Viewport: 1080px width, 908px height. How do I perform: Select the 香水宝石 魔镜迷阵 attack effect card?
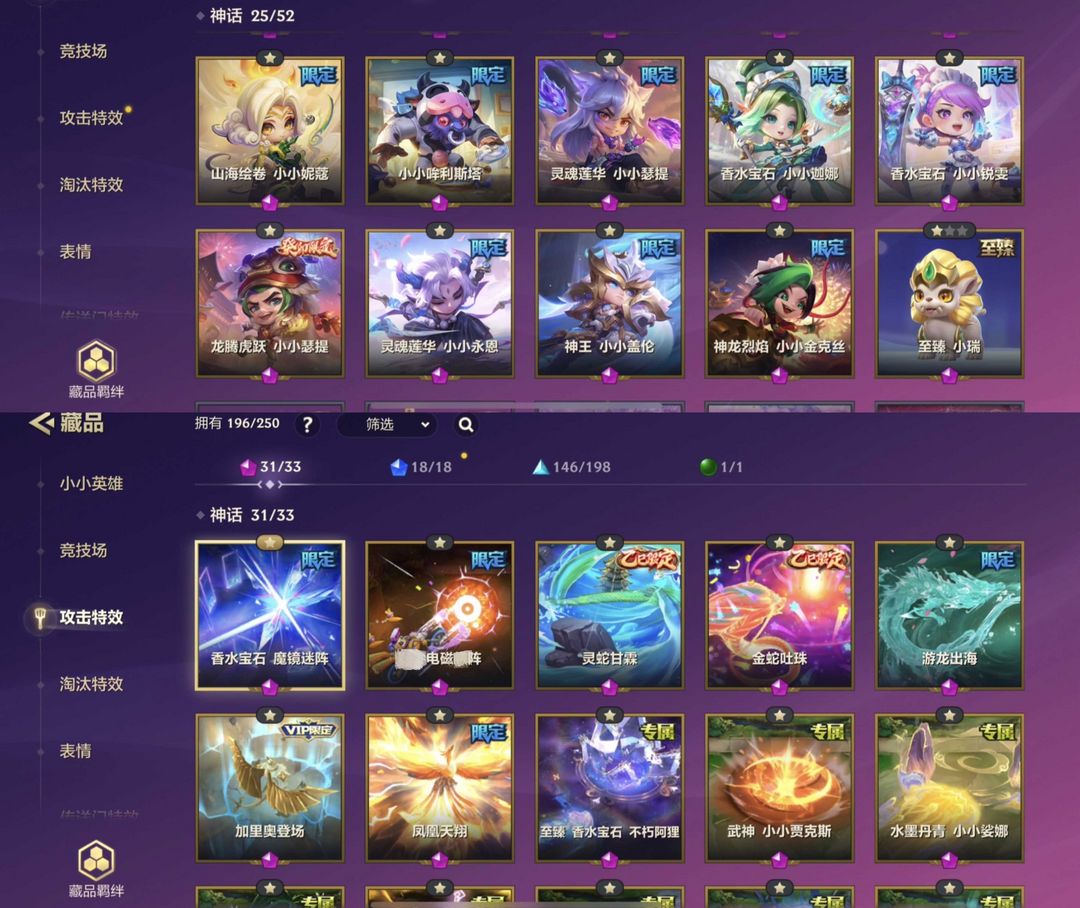[270, 616]
